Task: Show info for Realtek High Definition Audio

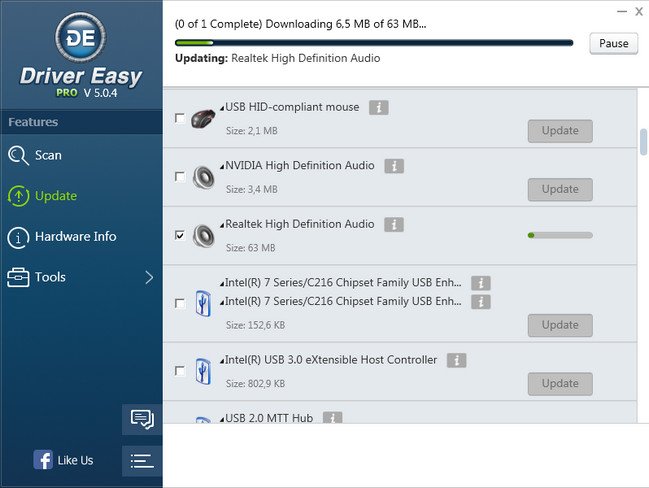Action: point(394,225)
